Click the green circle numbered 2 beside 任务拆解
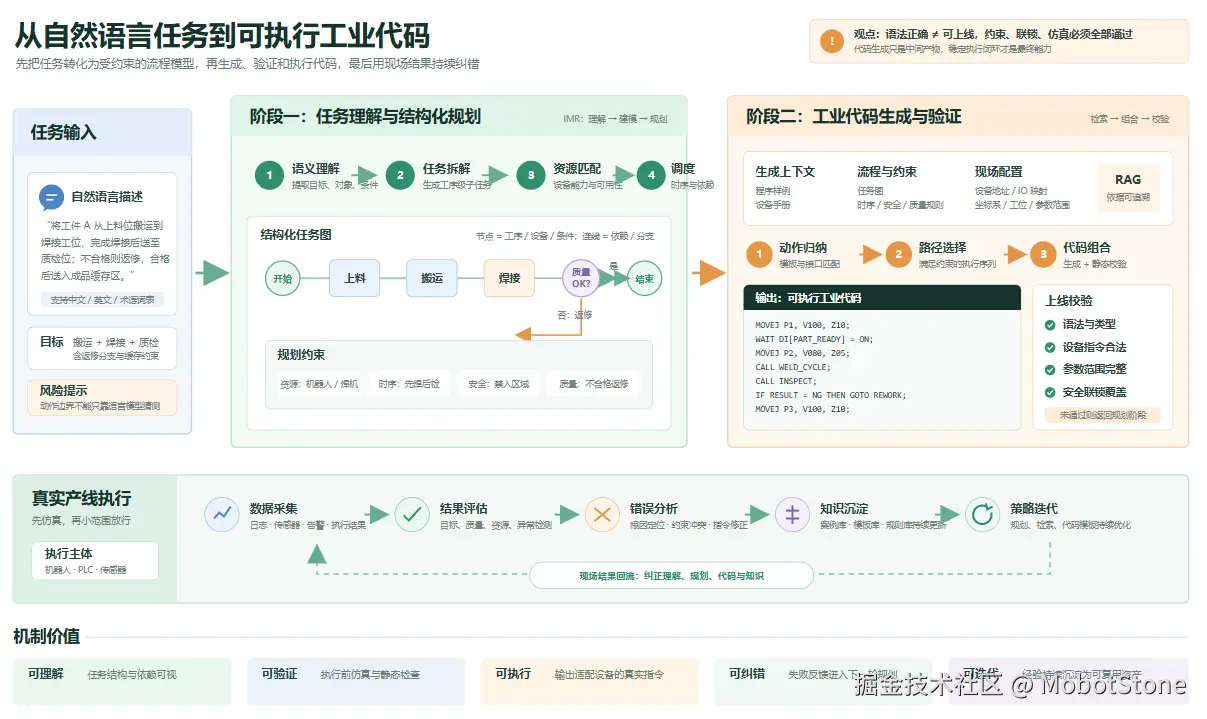This screenshot has width=1207, height=719. 400,175
